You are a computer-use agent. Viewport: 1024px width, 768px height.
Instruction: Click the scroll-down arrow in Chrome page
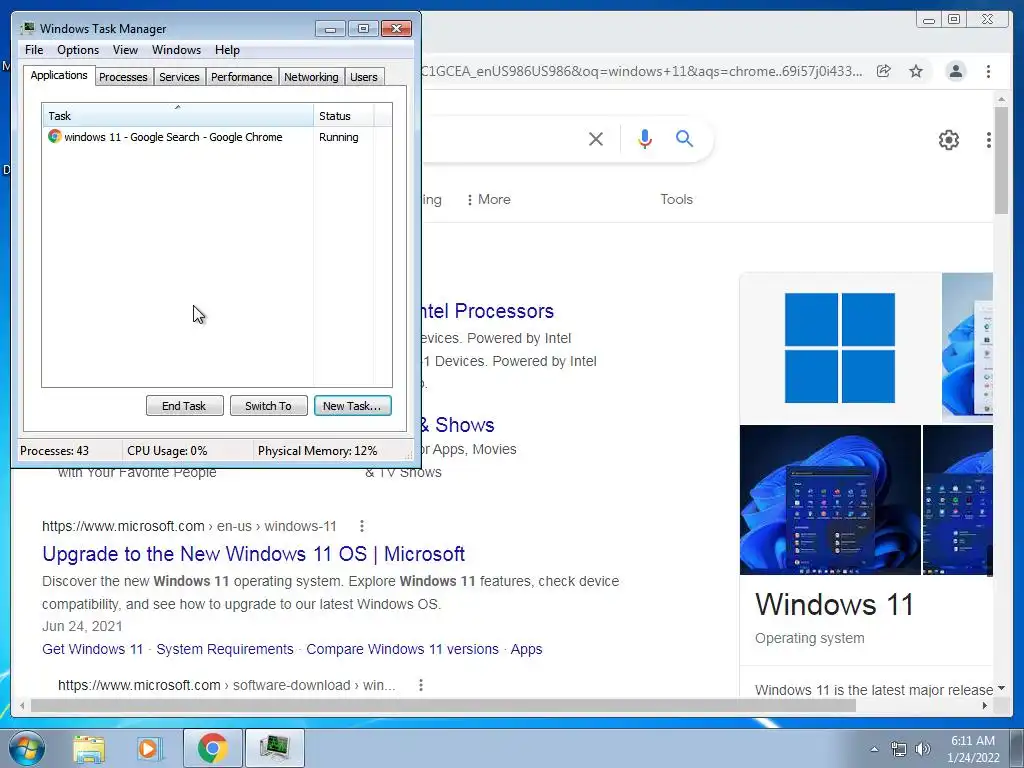(x=1001, y=688)
